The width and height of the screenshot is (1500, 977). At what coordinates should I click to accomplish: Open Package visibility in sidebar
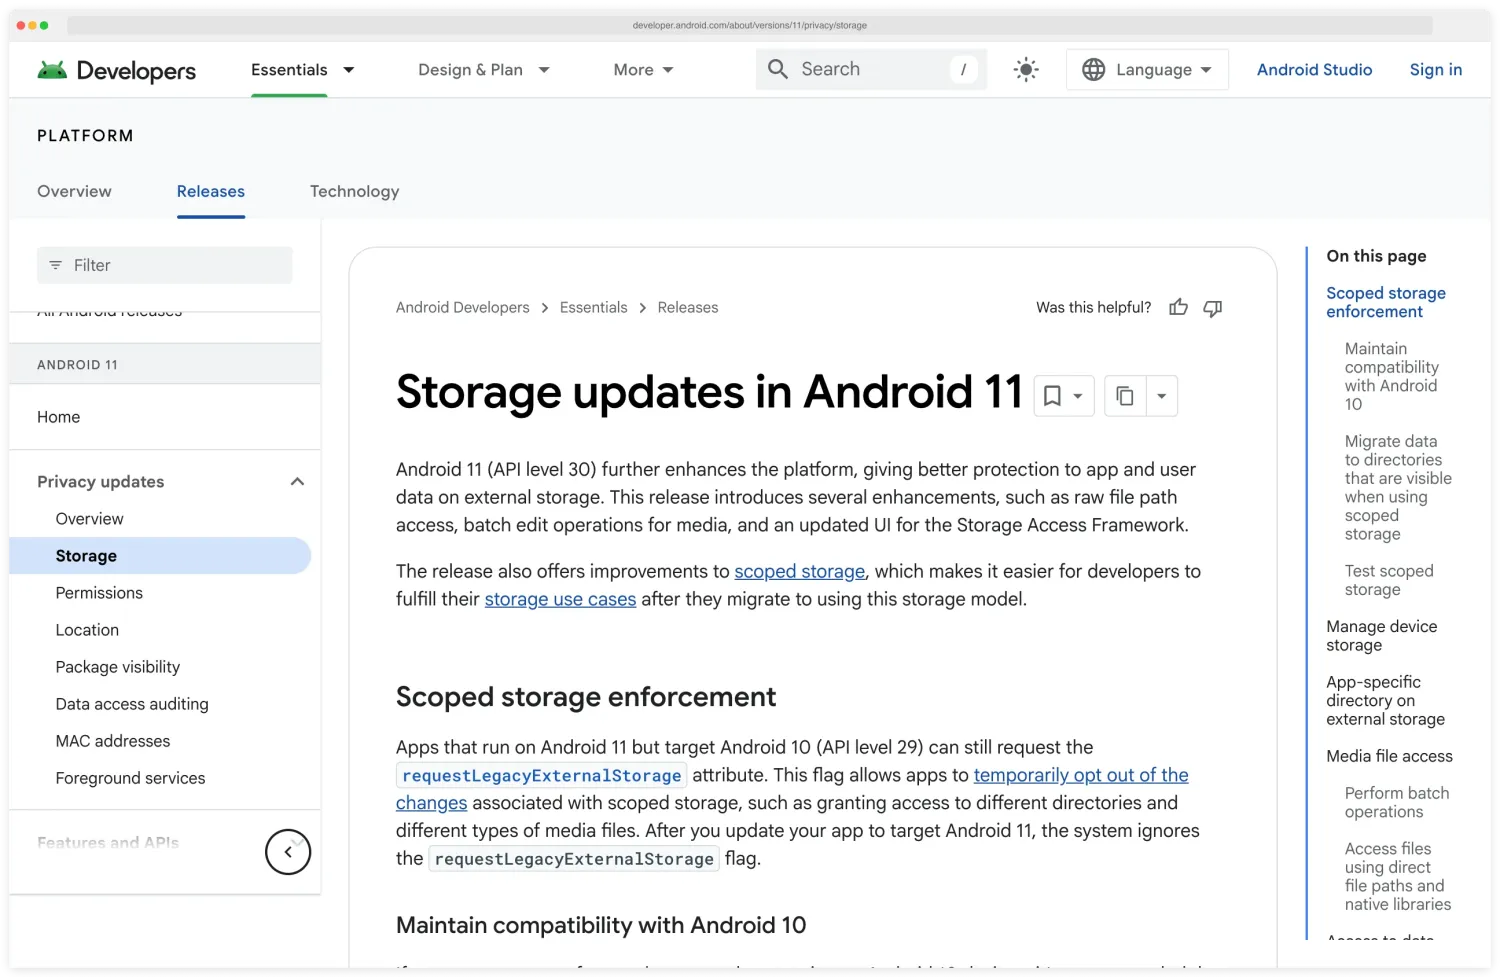point(118,667)
